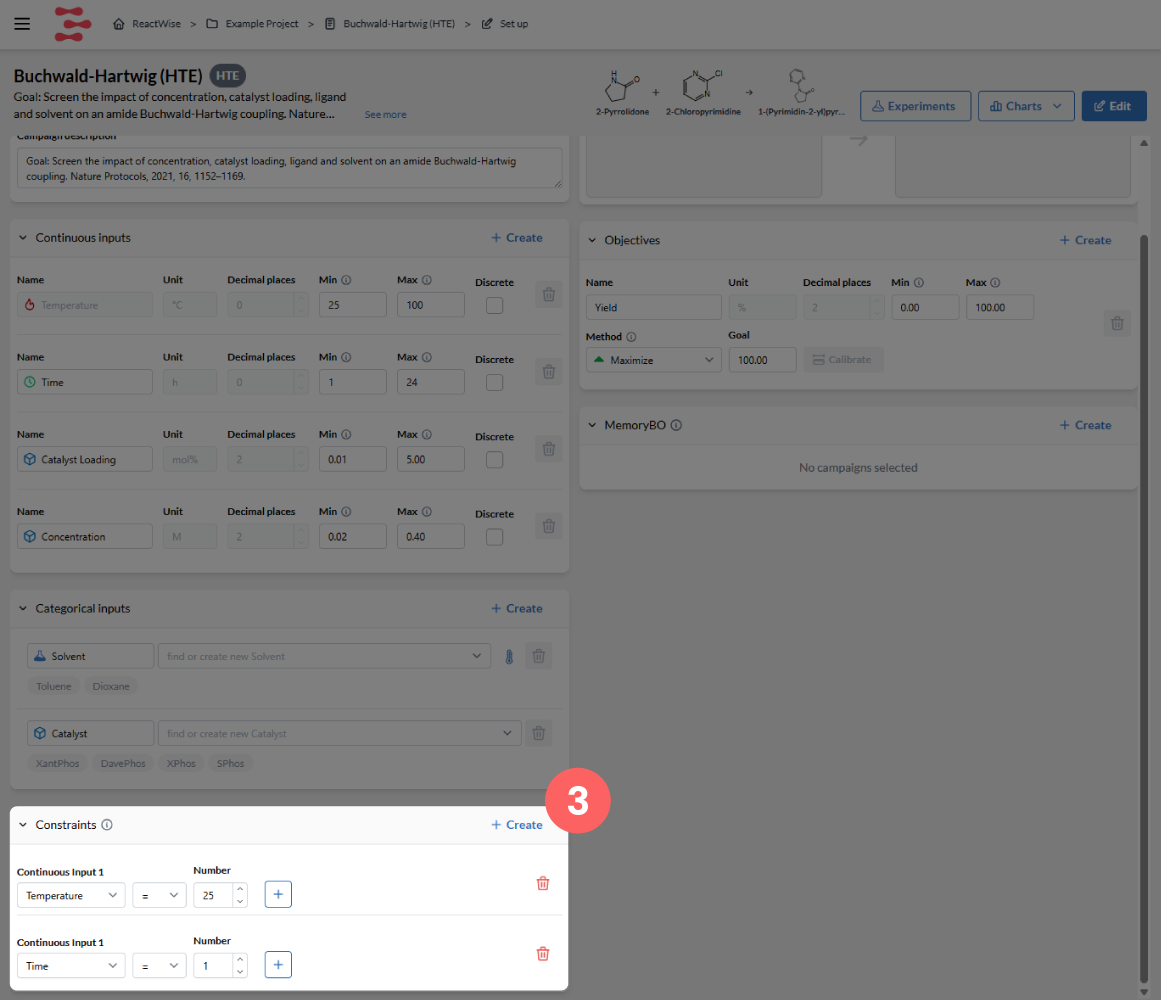The width and height of the screenshot is (1161, 1000).
Task: Click See more in goal description
Action: coord(385,115)
